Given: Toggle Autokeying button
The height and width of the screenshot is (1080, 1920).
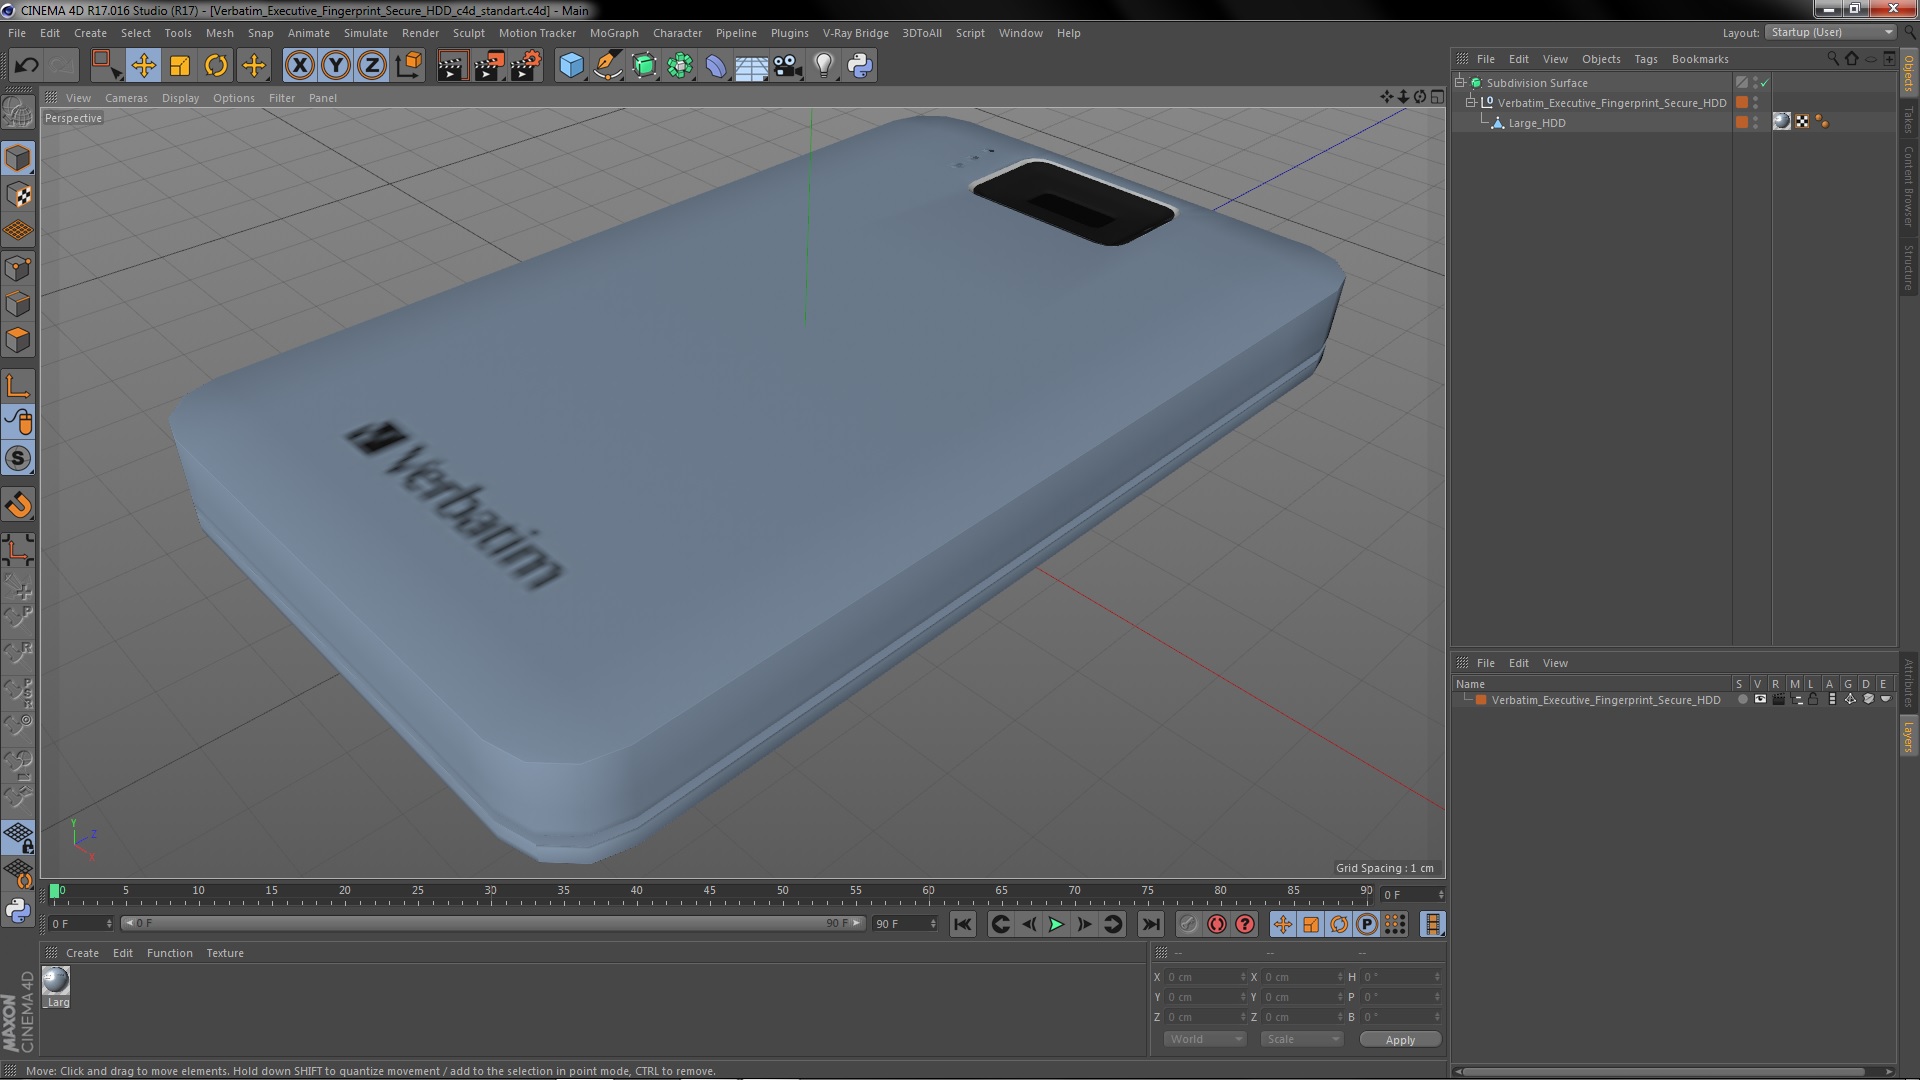Looking at the screenshot, I should click(1216, 924).
